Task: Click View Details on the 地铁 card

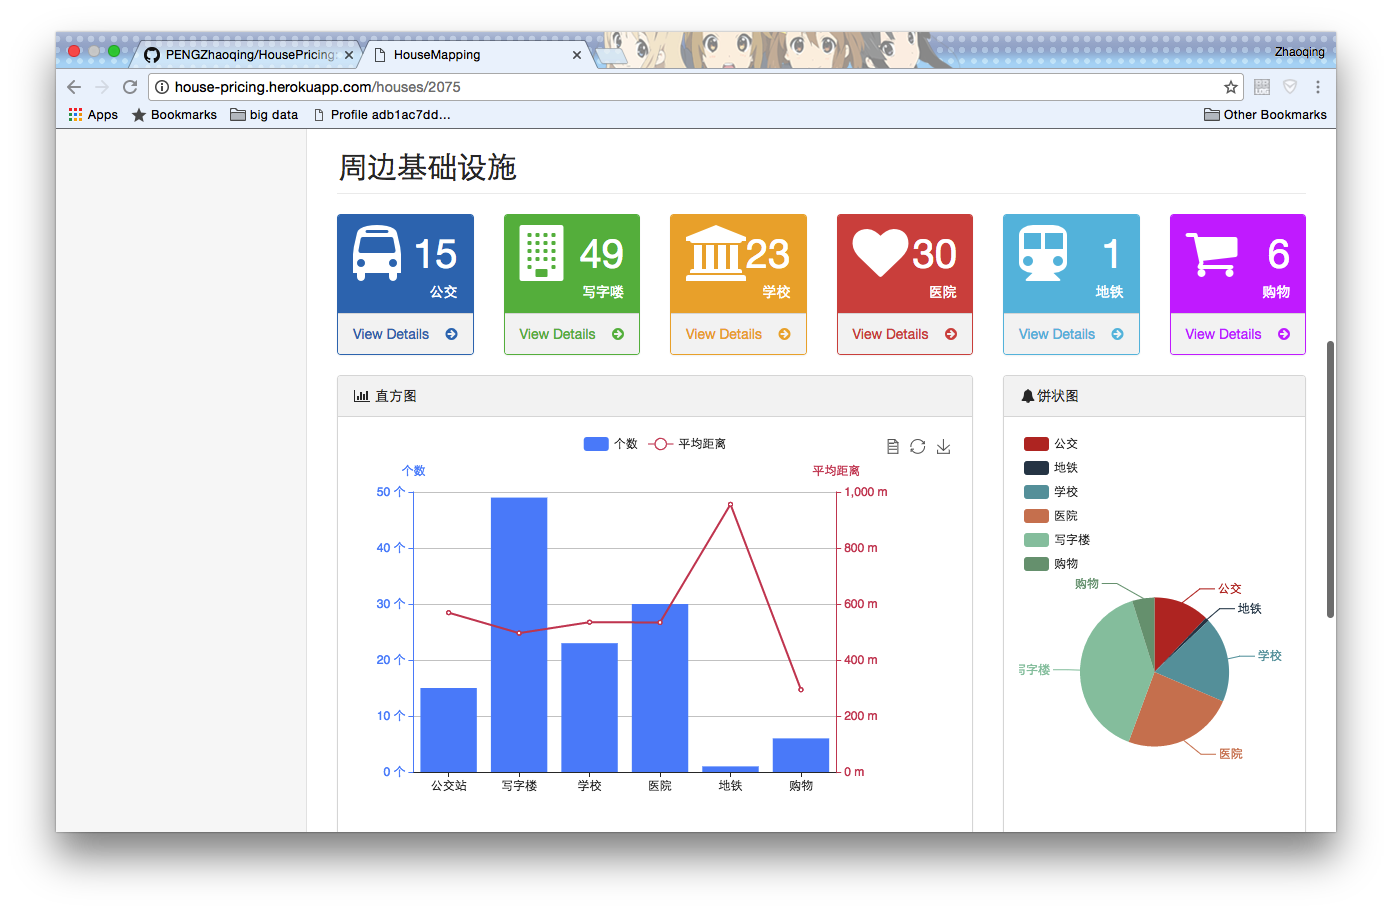Action: click(x=1071, y=333)
